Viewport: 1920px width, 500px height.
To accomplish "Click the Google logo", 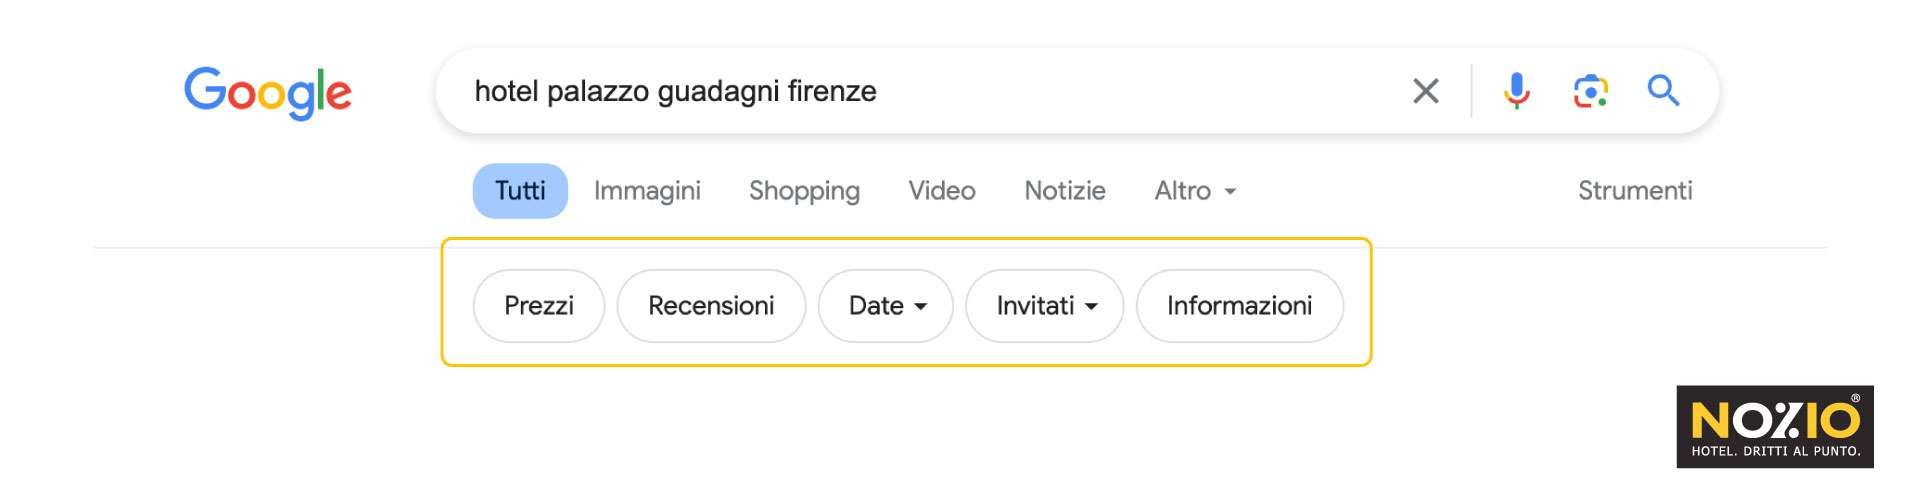I will coord(267,92).
